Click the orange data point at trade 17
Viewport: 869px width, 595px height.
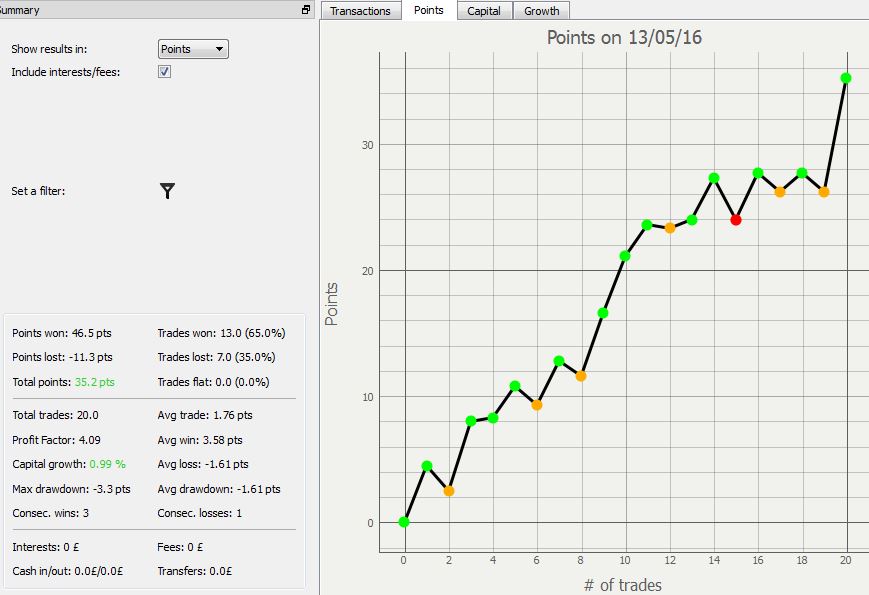click(x=780, y=192)
